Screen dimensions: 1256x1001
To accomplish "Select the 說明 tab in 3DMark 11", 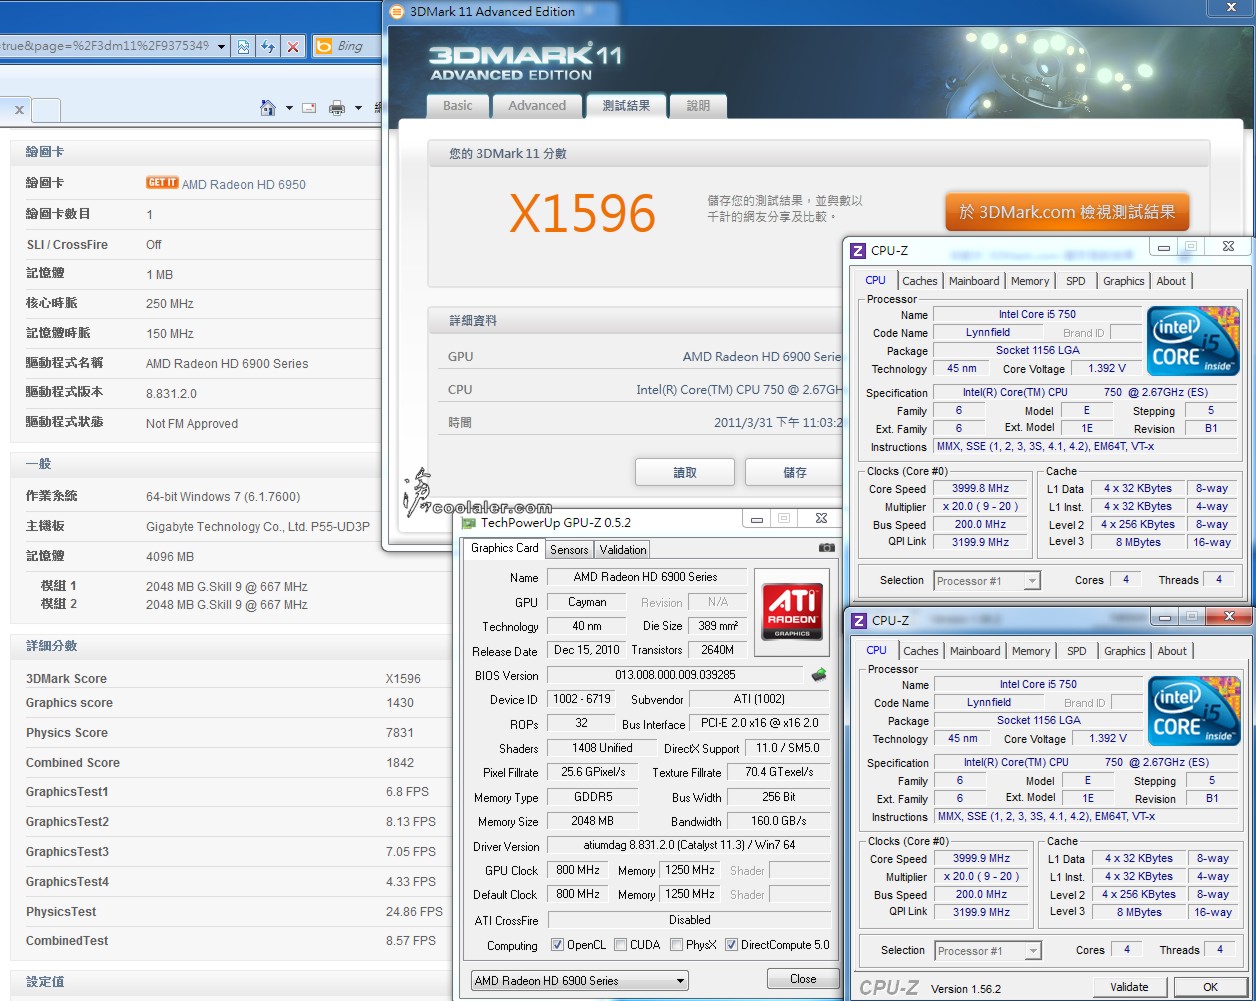I will point(698,106).
